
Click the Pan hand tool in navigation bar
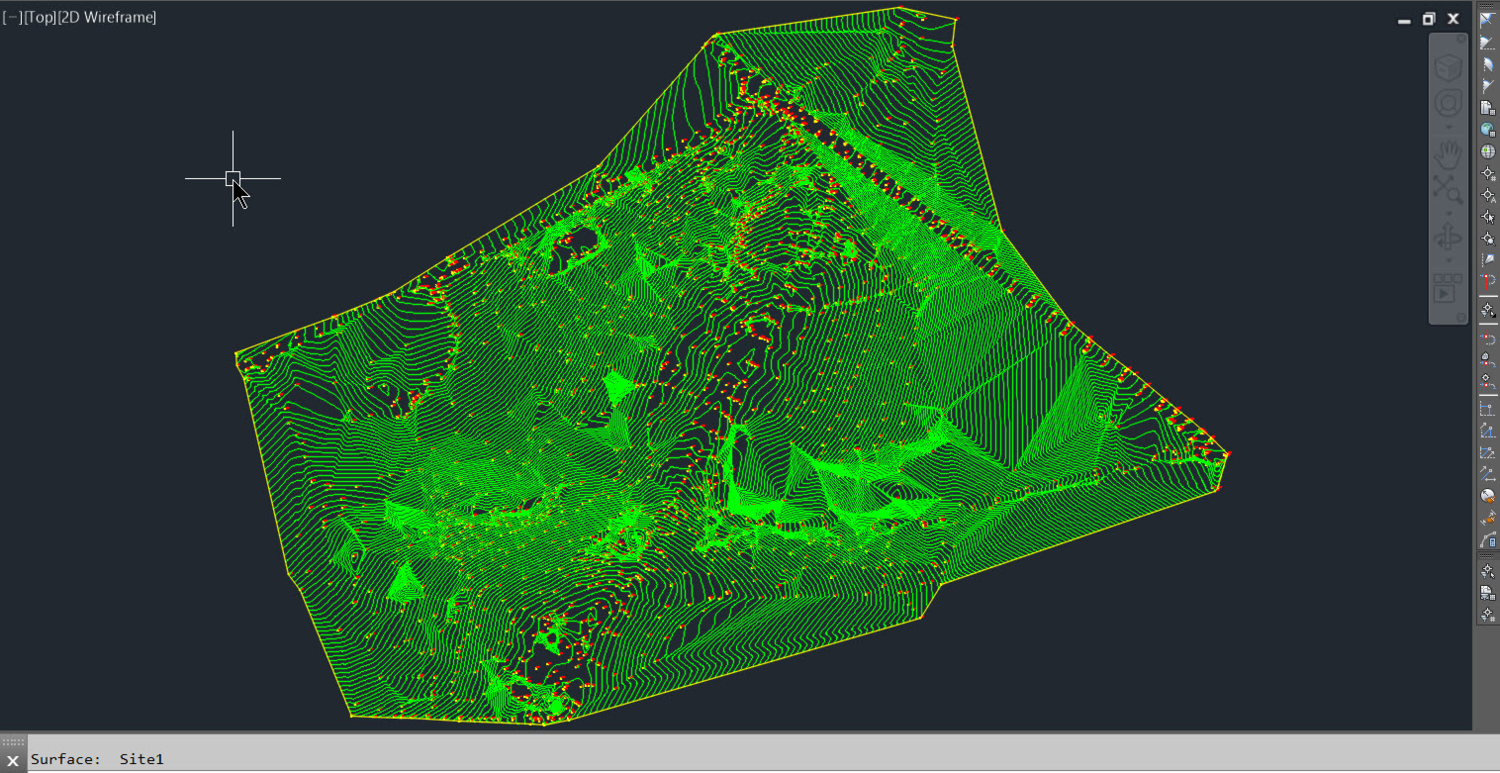1447,154
